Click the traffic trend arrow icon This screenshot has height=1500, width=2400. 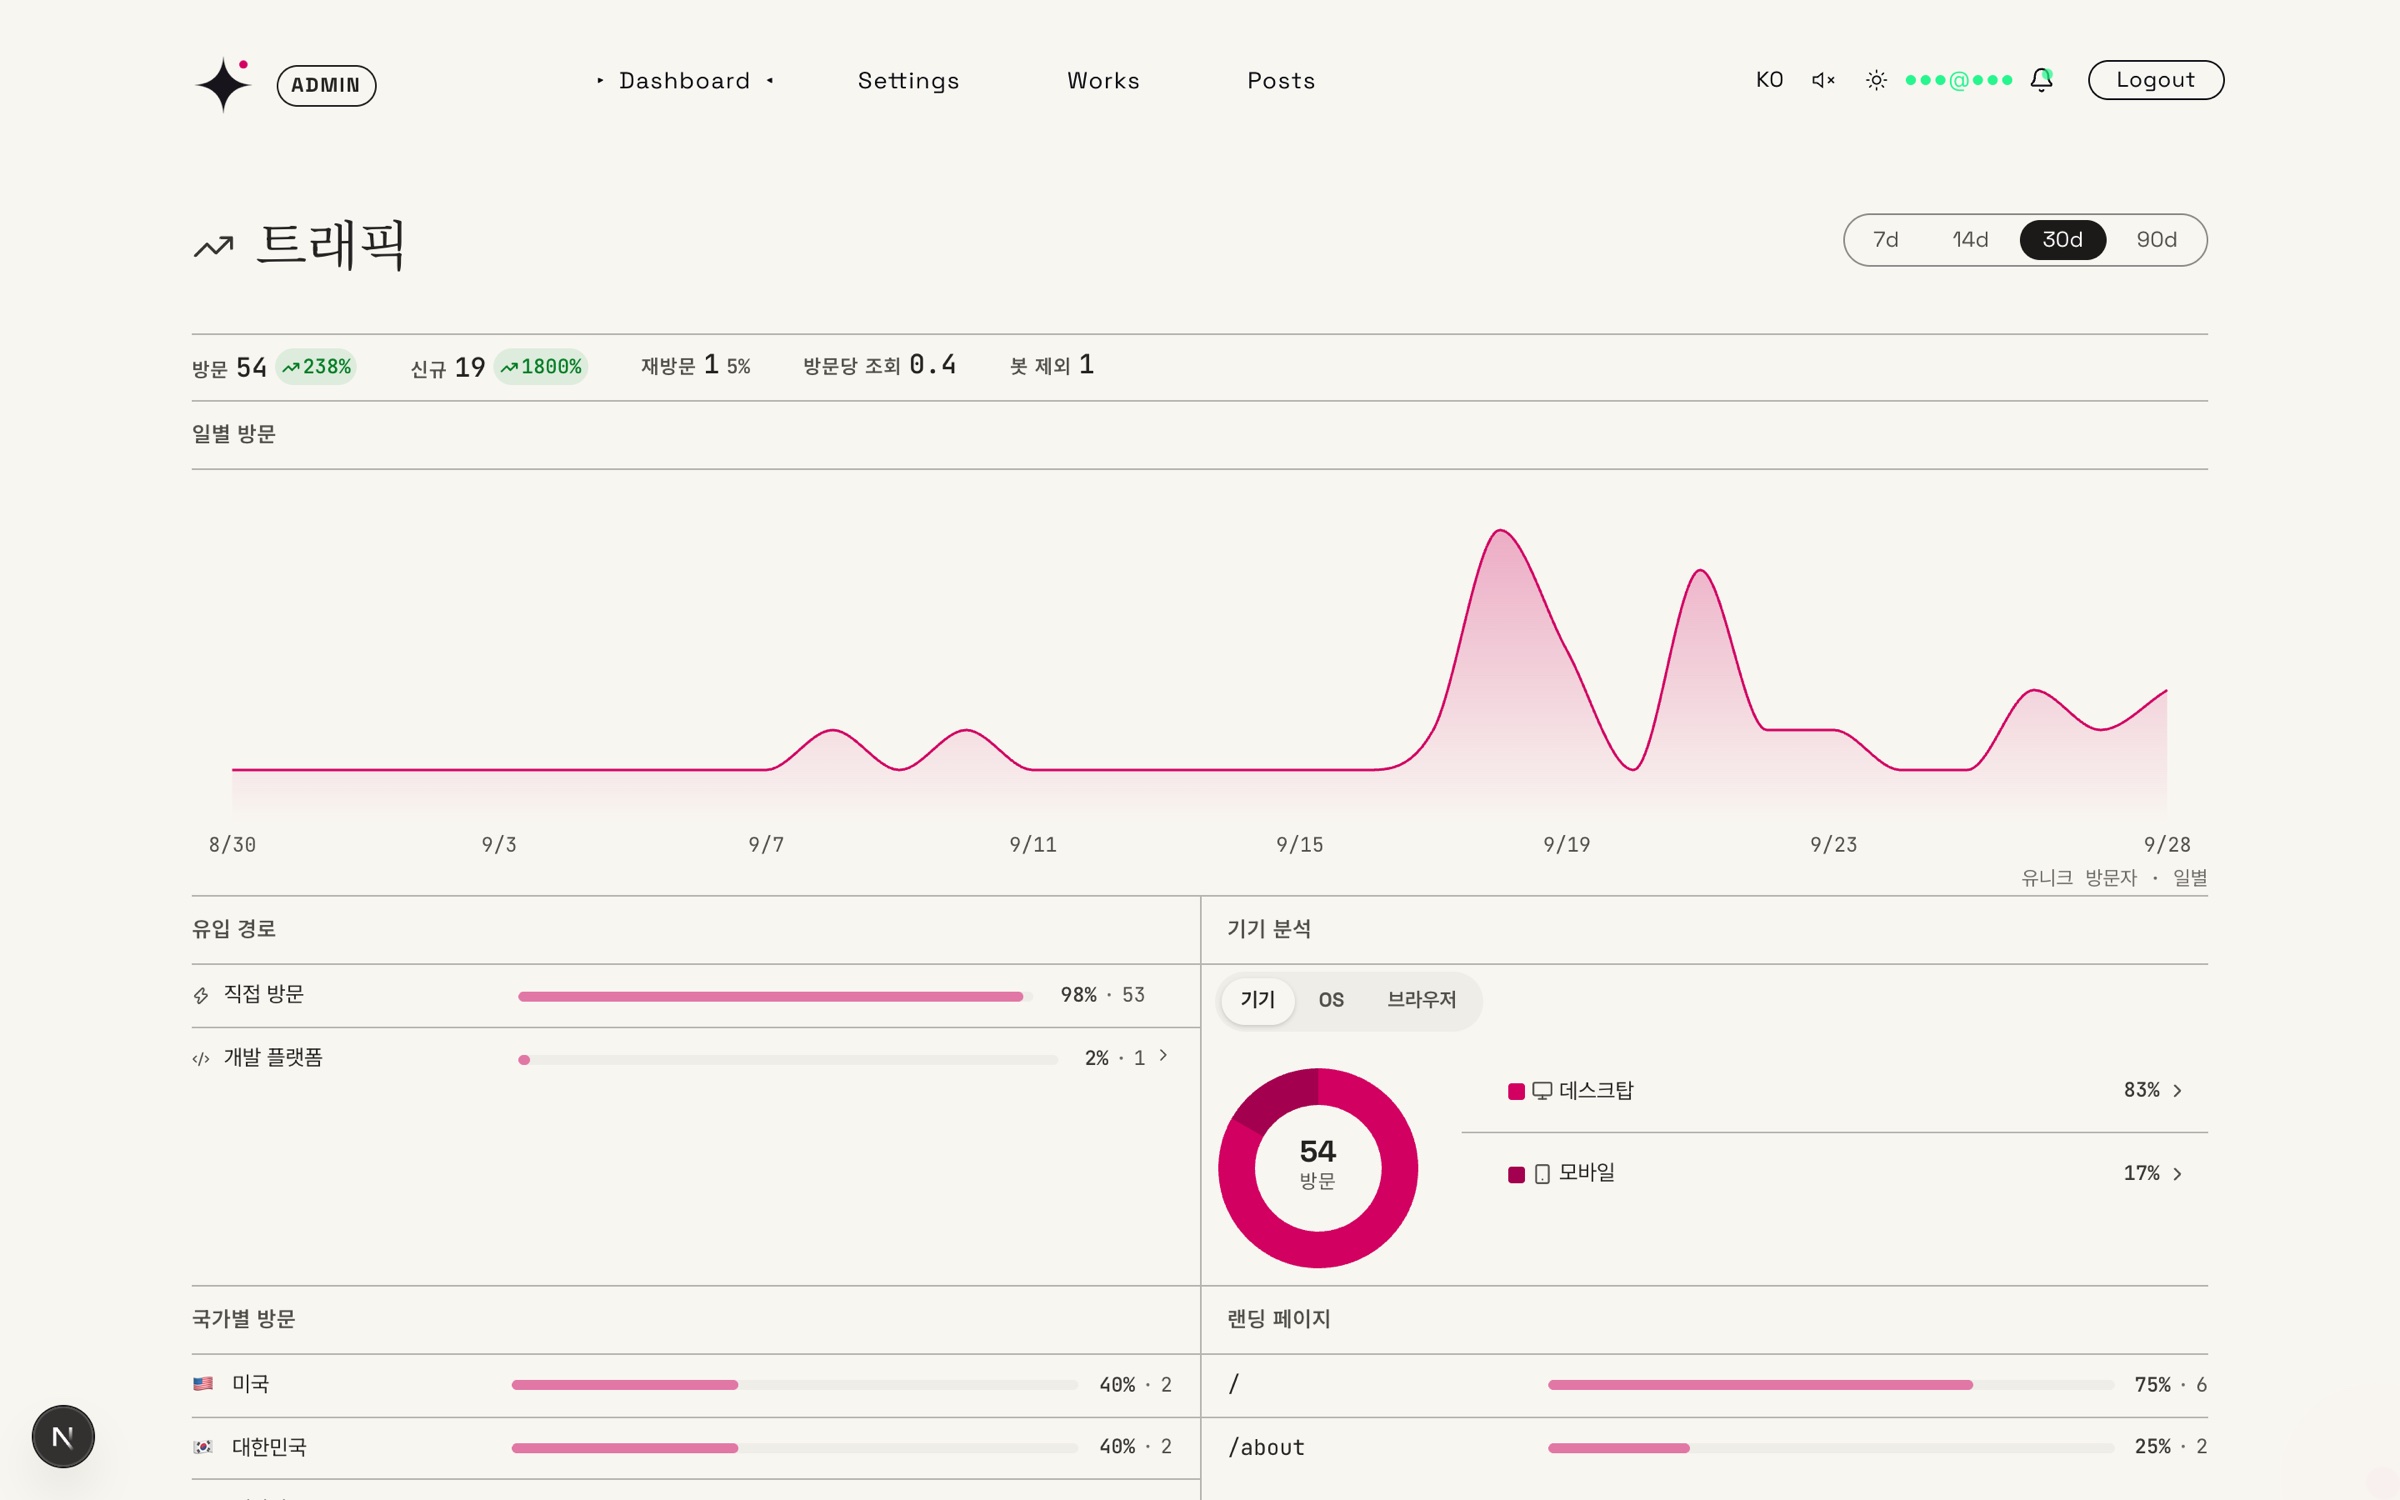pos(213,246)
